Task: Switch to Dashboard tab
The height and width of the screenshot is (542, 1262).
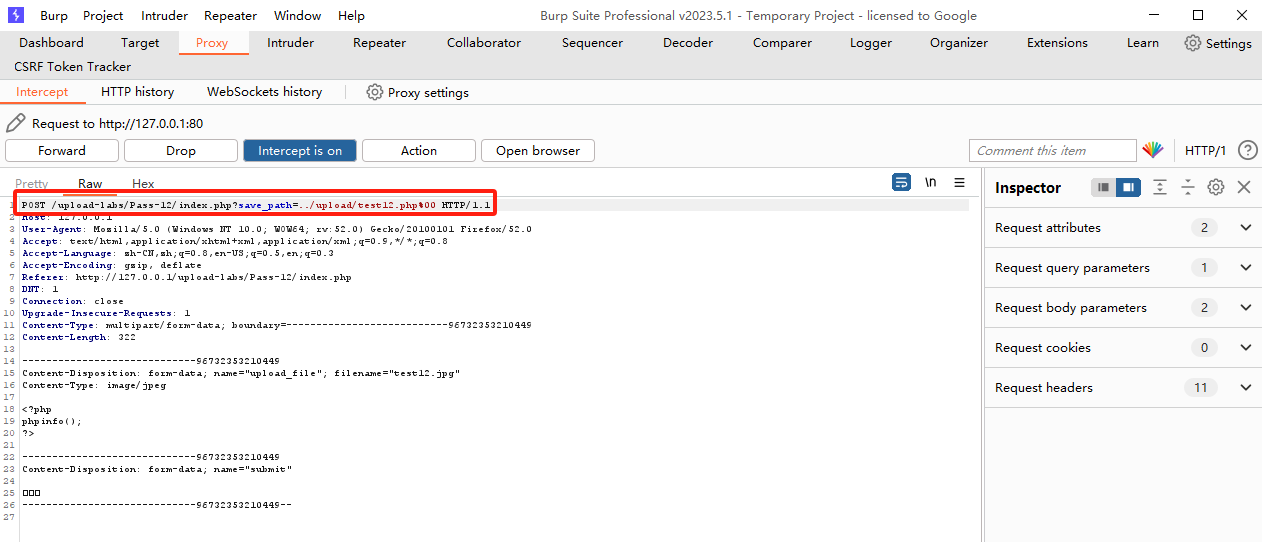Action: click(51, 43)
